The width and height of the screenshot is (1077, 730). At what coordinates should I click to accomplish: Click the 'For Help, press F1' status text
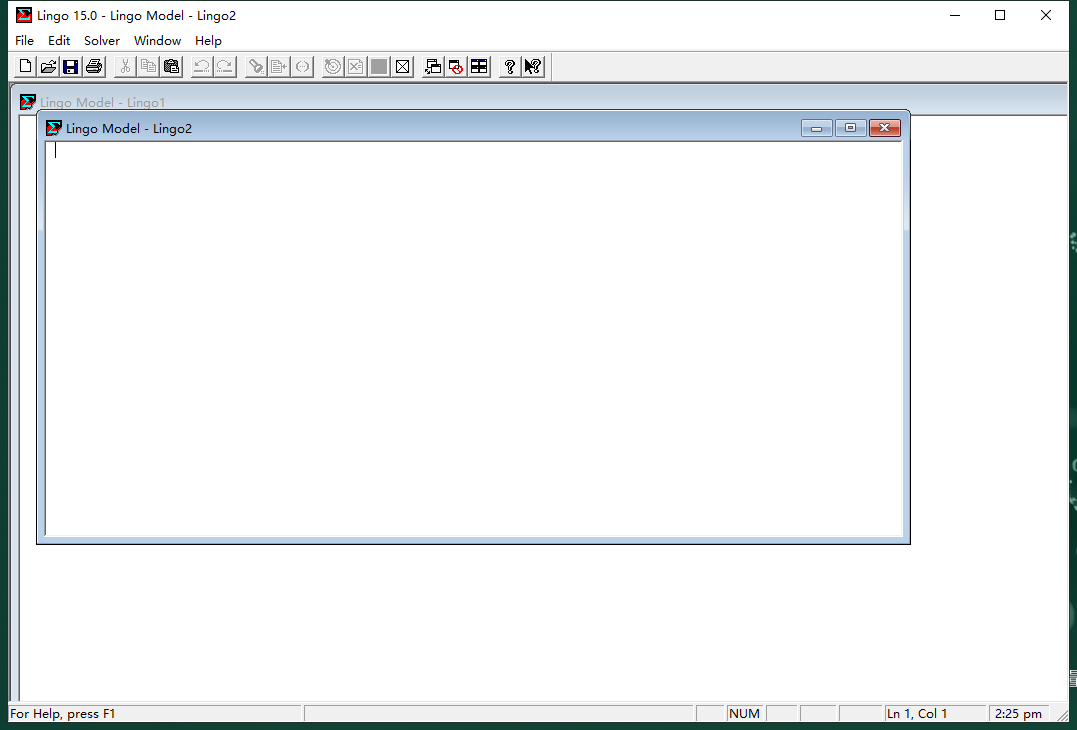pos(63,714)
